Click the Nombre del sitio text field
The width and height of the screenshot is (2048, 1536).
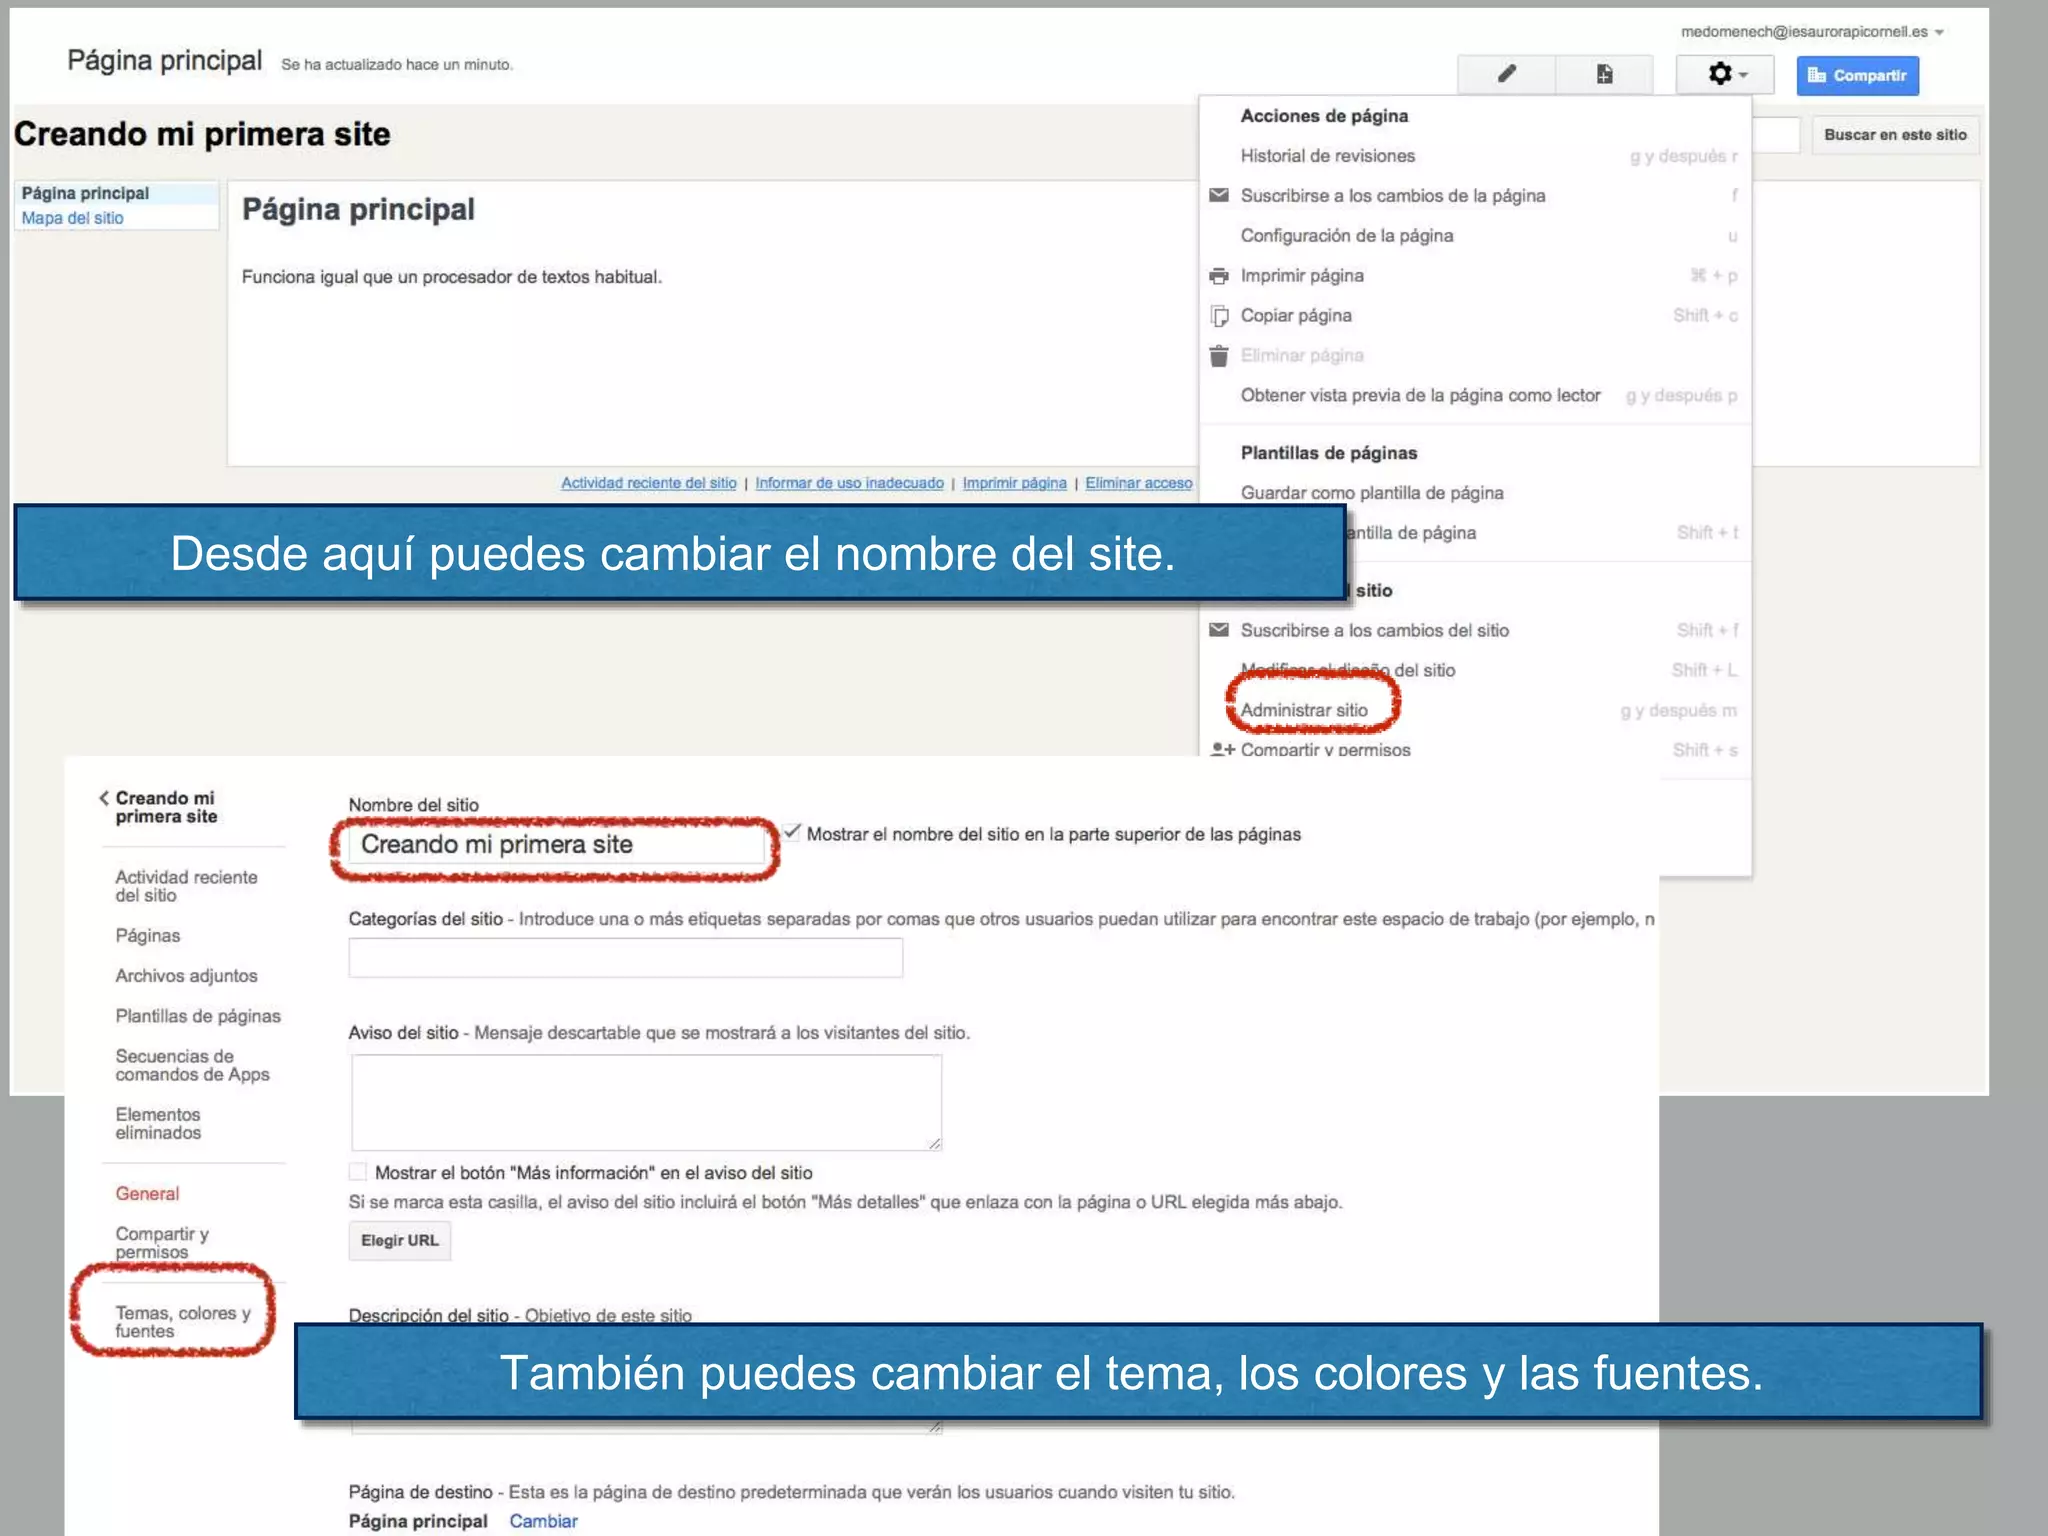[x=556, y=845]
